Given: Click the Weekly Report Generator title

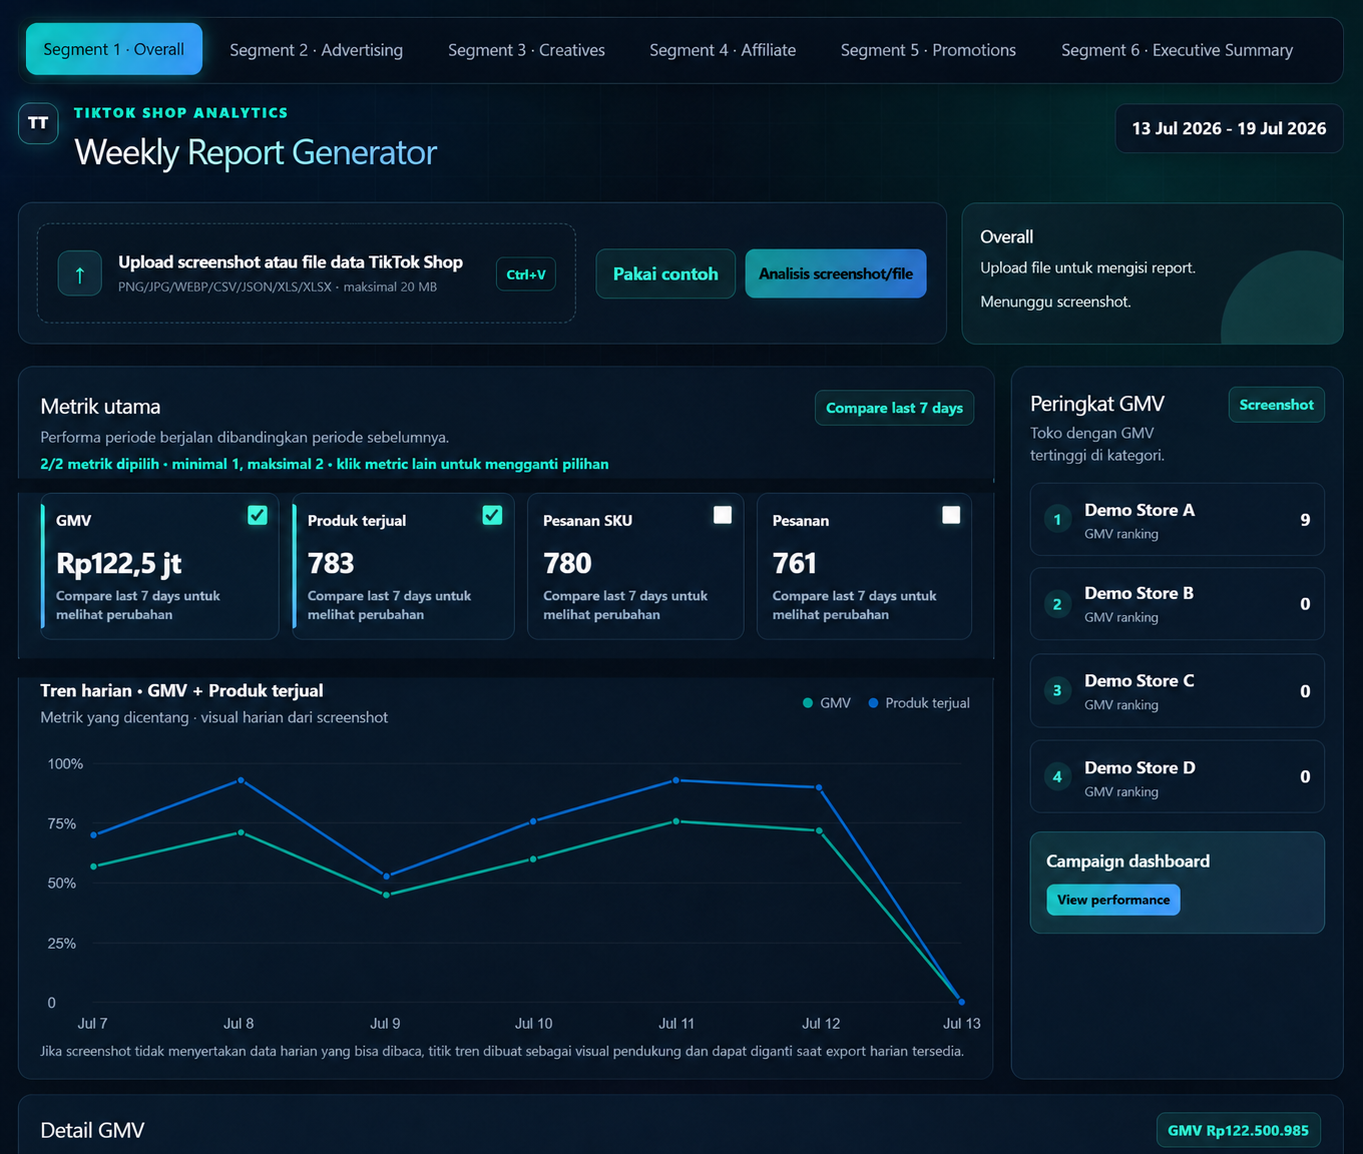Looking at the screenshot, I should click(256, 152).
